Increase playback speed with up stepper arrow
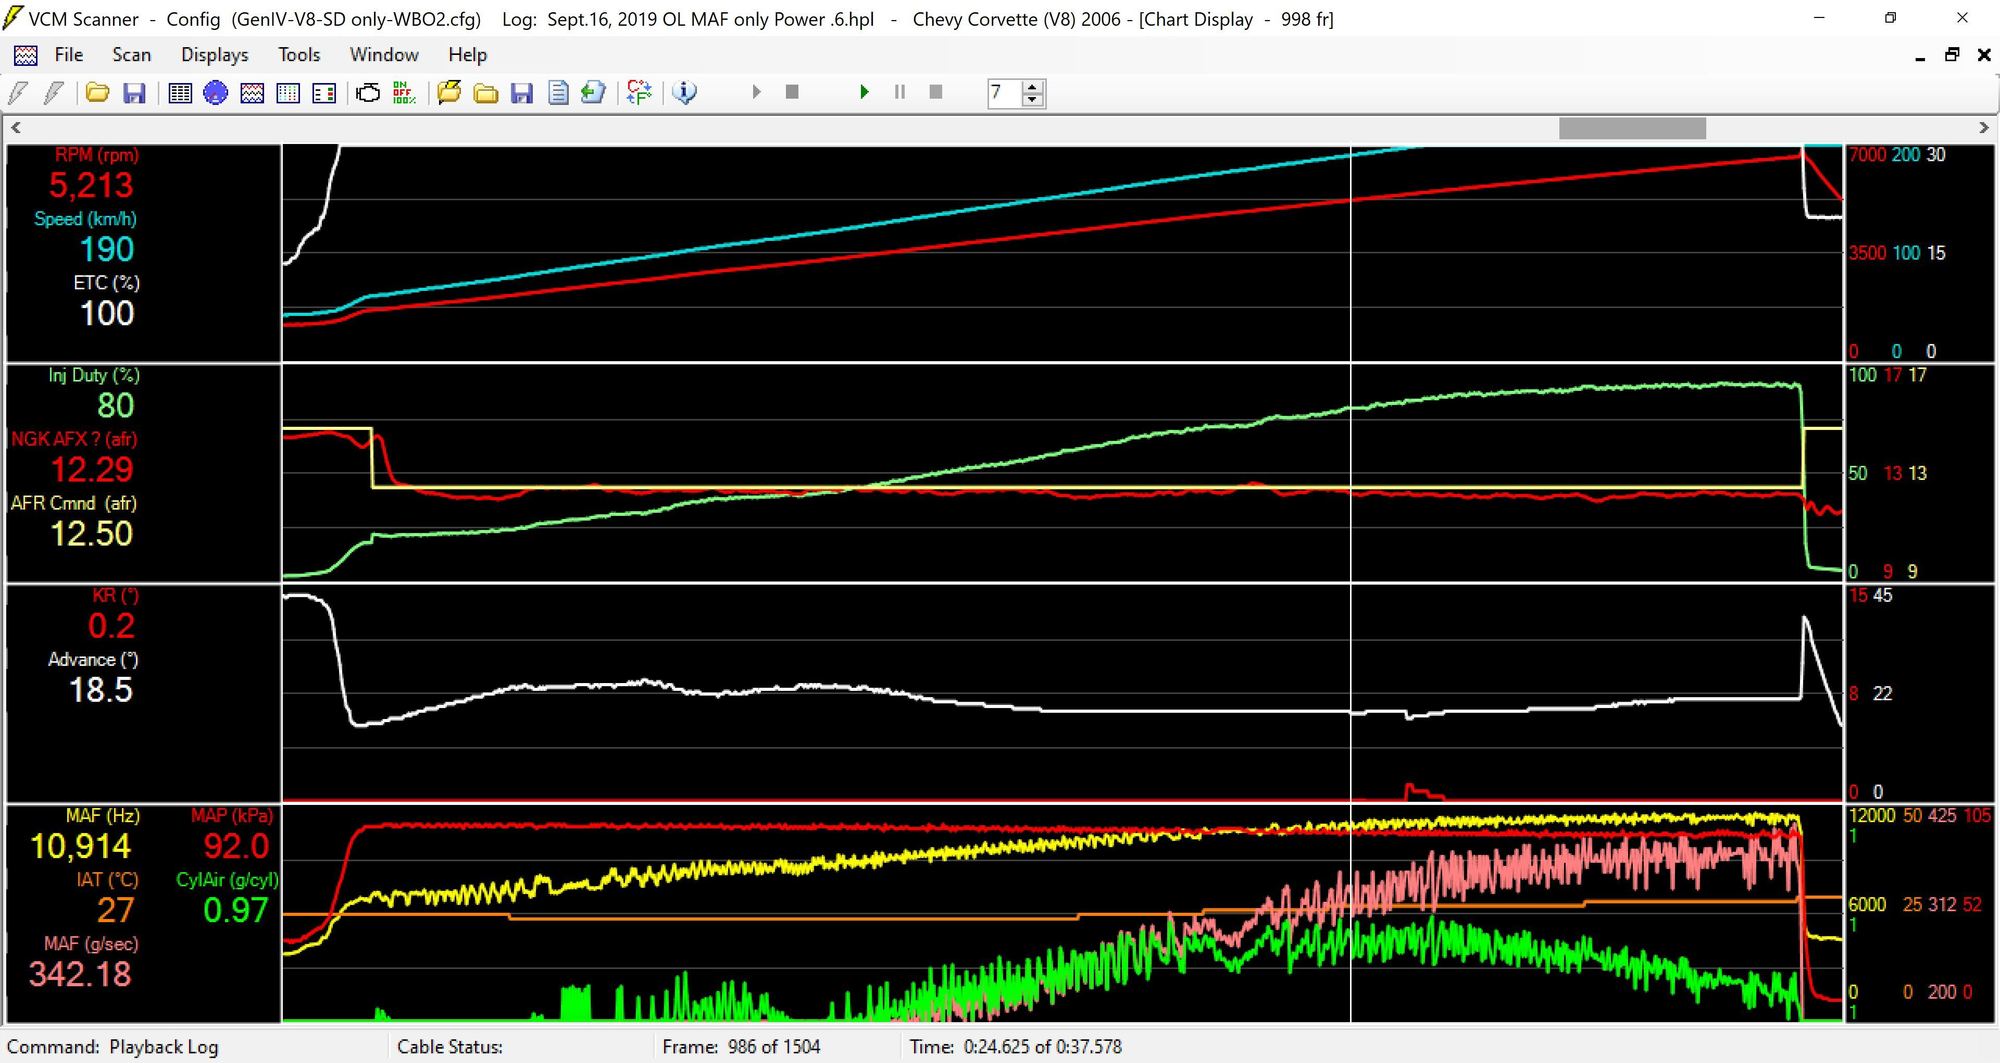The height and width of the screenshot is (1063, 2000). (x=1033, y=87)
